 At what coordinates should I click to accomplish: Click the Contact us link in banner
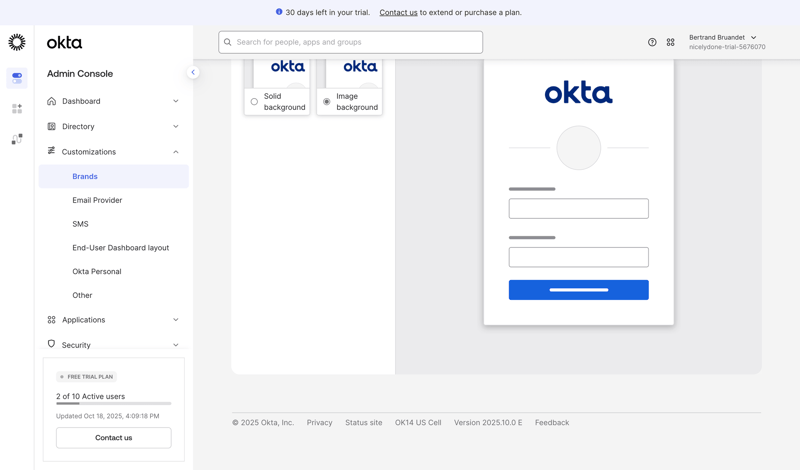click(398, 12)
